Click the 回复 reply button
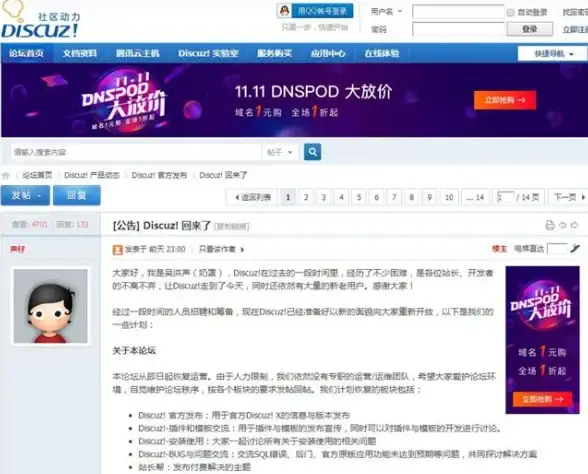This screenshot has height=474, width=588. tap(76, 195)
